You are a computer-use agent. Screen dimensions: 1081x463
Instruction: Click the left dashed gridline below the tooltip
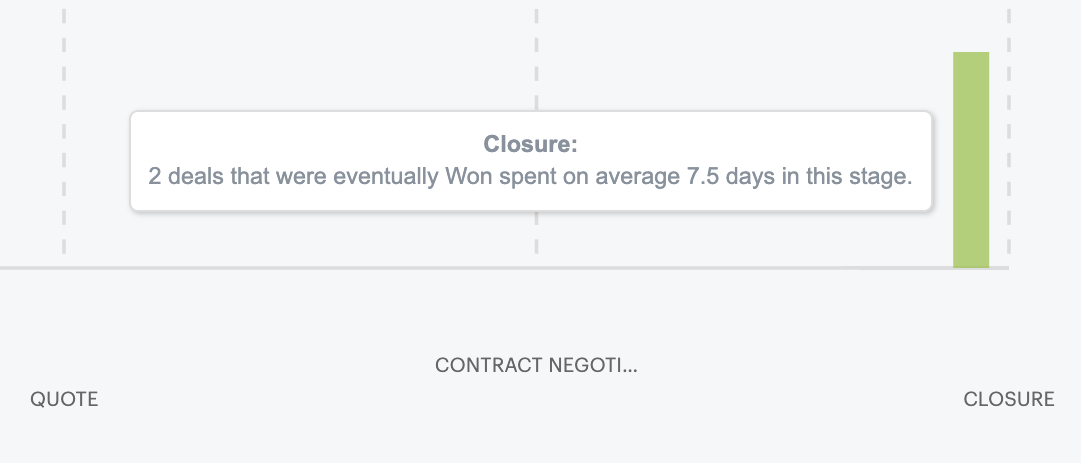click(64, 240)
